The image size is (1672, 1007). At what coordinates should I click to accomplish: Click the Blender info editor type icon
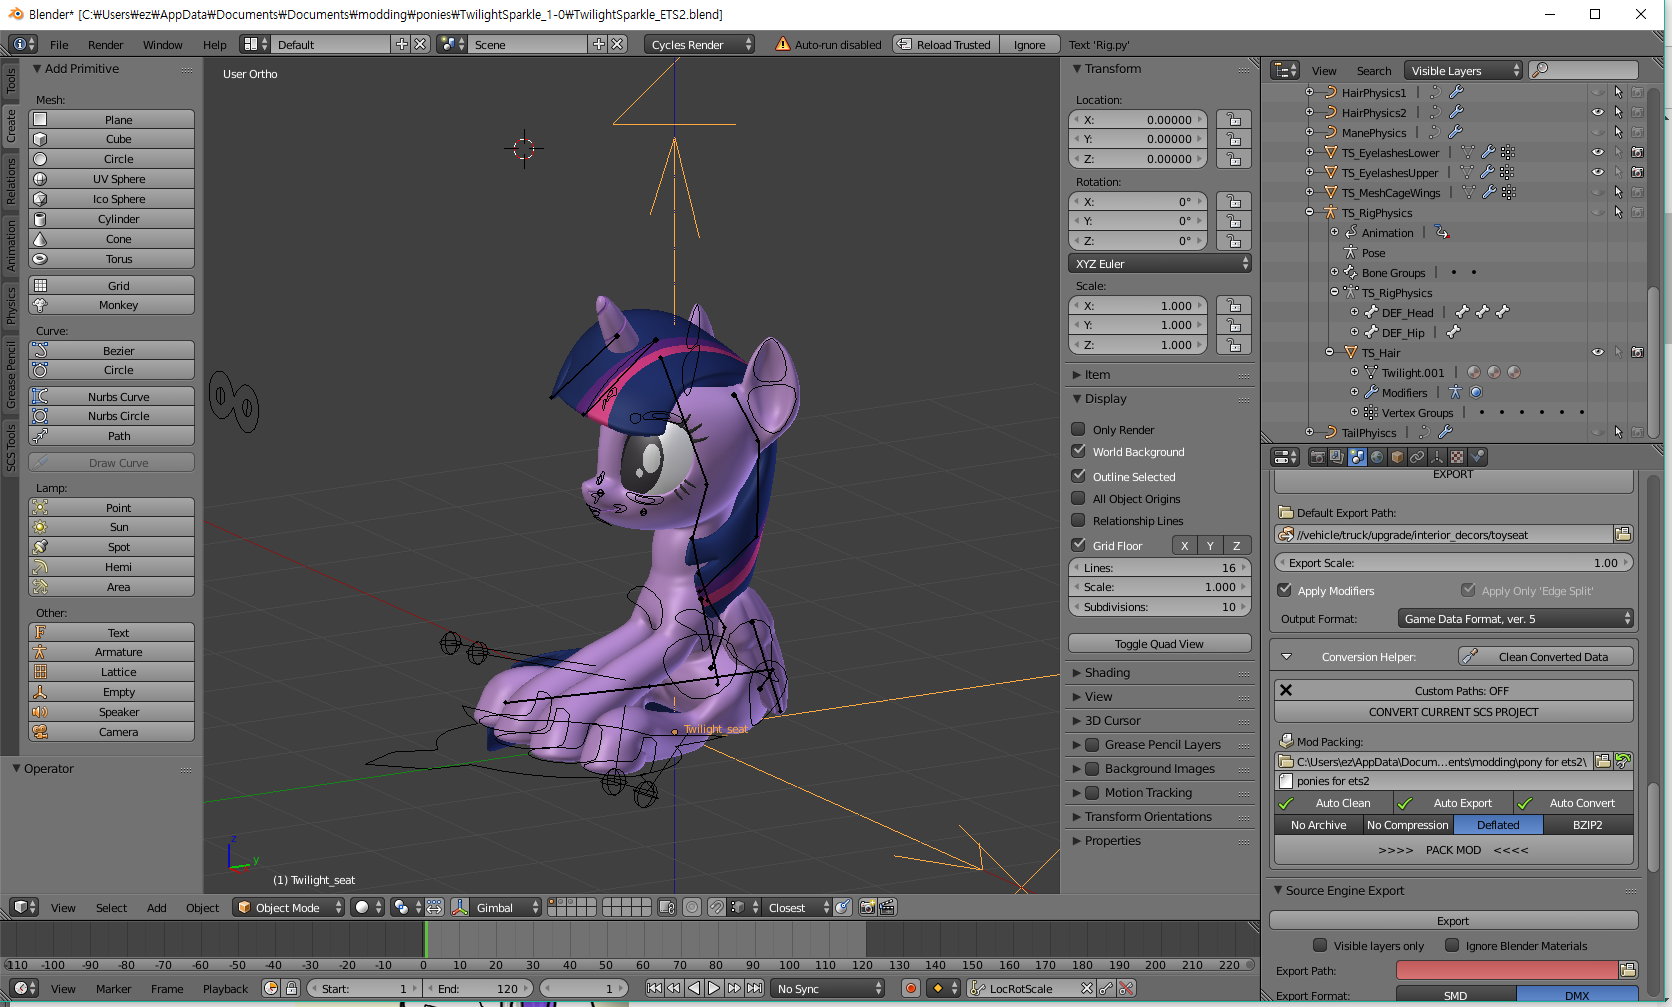(22, 44)
